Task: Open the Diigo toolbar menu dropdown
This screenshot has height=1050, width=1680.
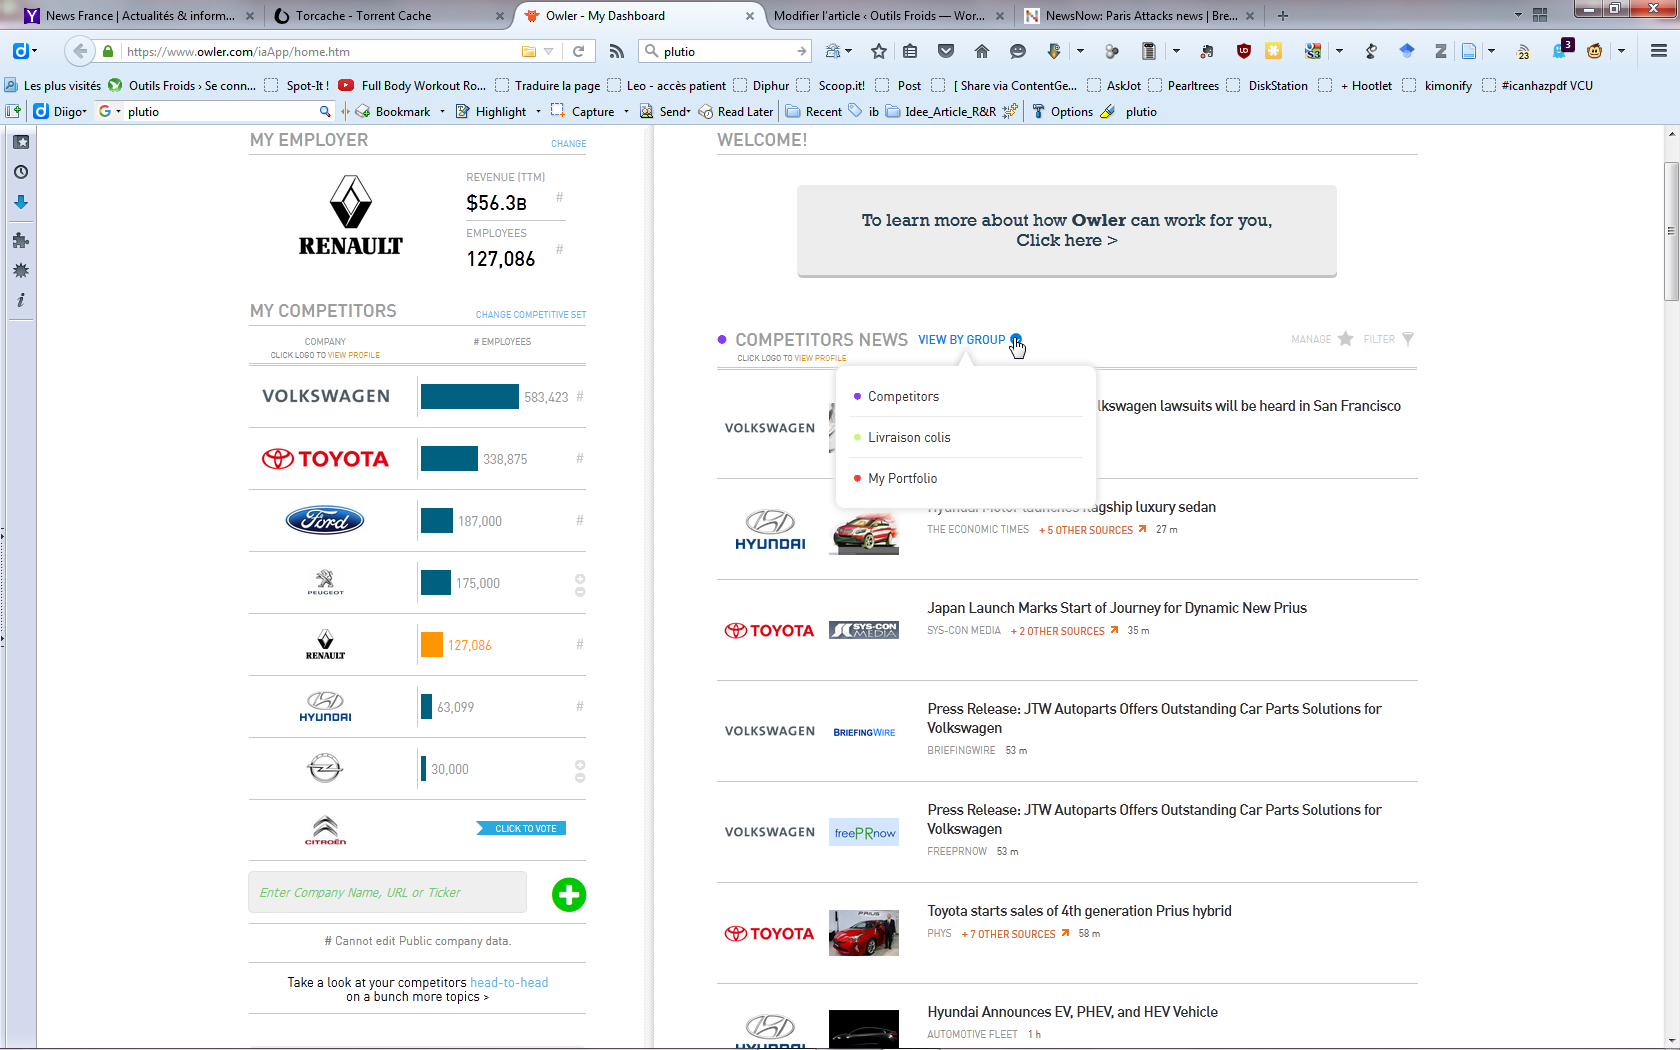Action: coord(61,111)
